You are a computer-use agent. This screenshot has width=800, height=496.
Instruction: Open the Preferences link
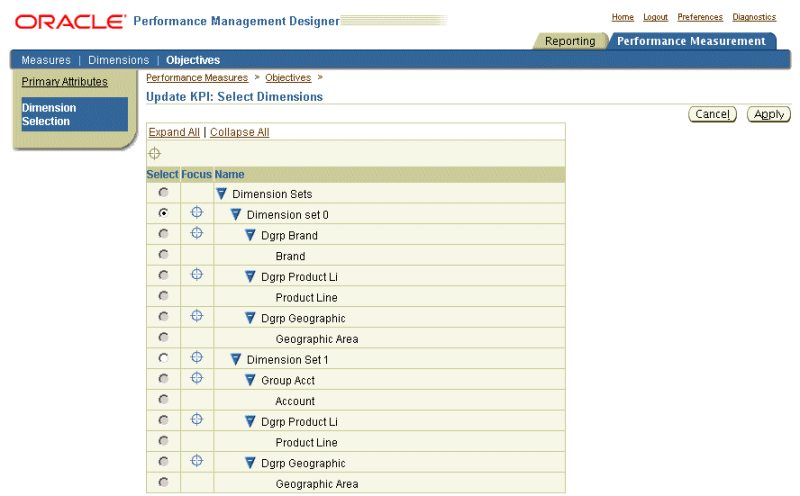(700, 17)
